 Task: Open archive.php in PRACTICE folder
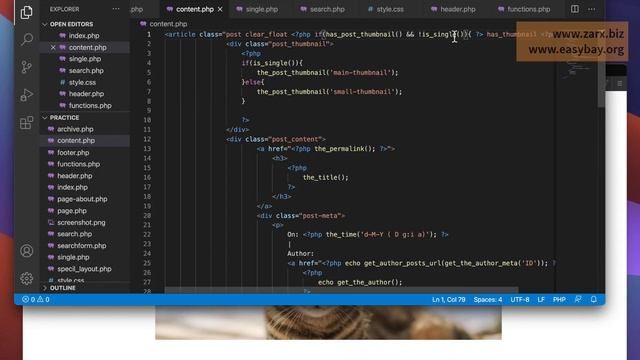(x=75, y=129)
